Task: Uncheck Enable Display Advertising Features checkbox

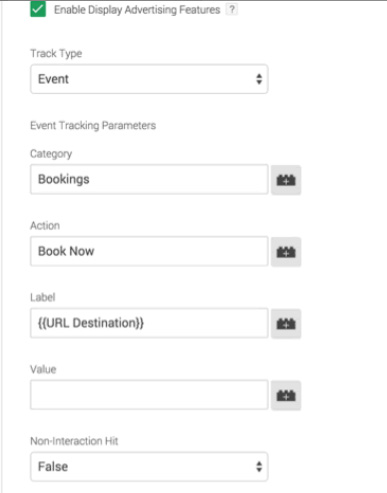Action: coord(38,9)
